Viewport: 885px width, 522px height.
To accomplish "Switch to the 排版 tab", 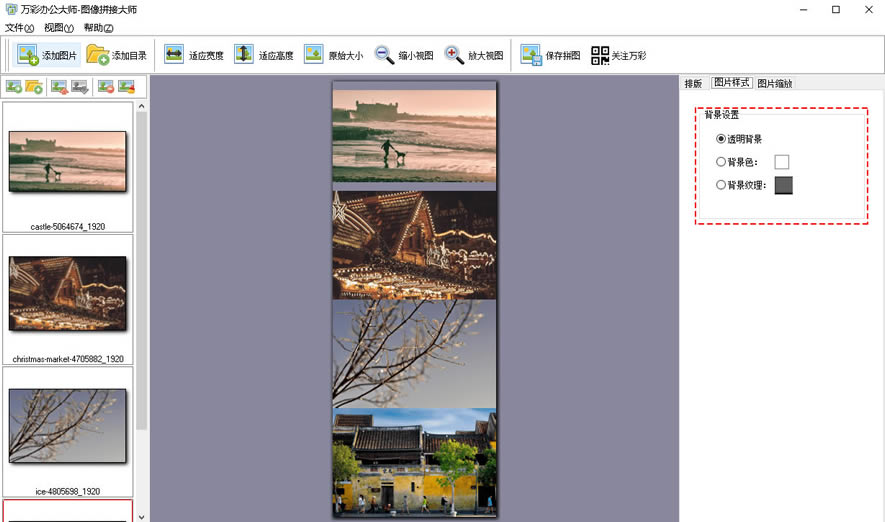I will [693, 83].
